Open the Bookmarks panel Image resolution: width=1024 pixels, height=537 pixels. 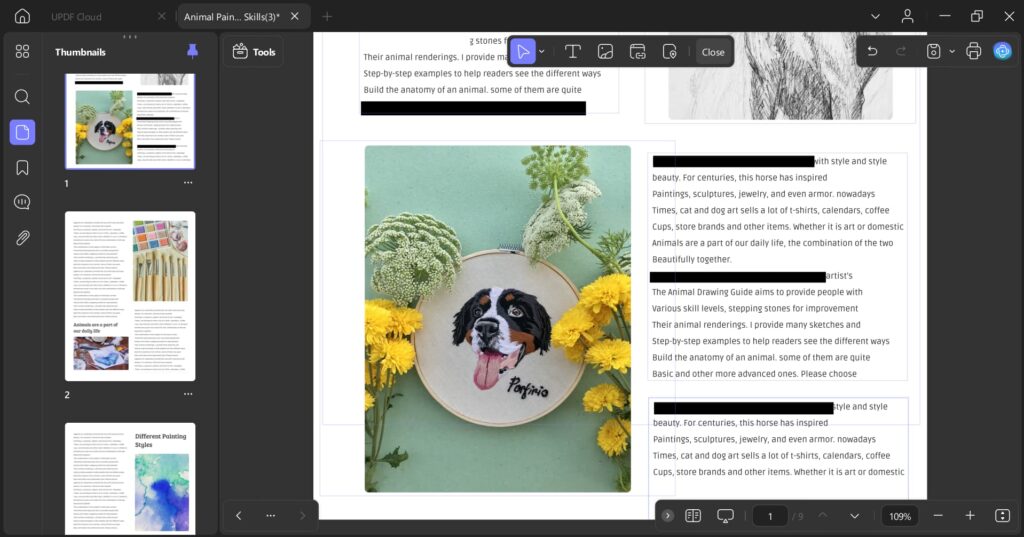[22, 167]
